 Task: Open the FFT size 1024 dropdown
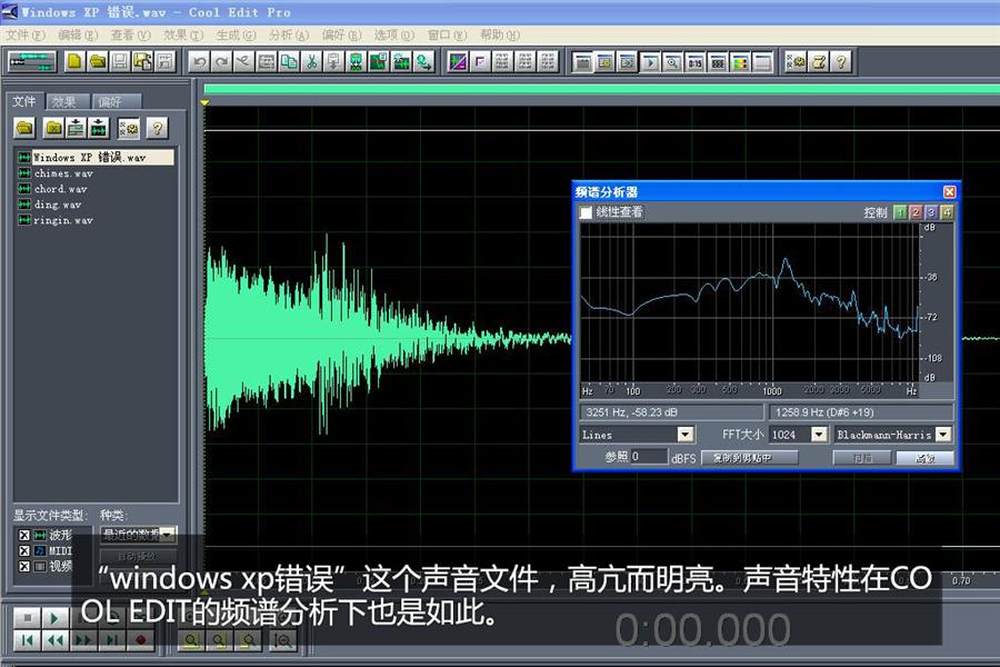pyautogui.click(x=819, y=434)
